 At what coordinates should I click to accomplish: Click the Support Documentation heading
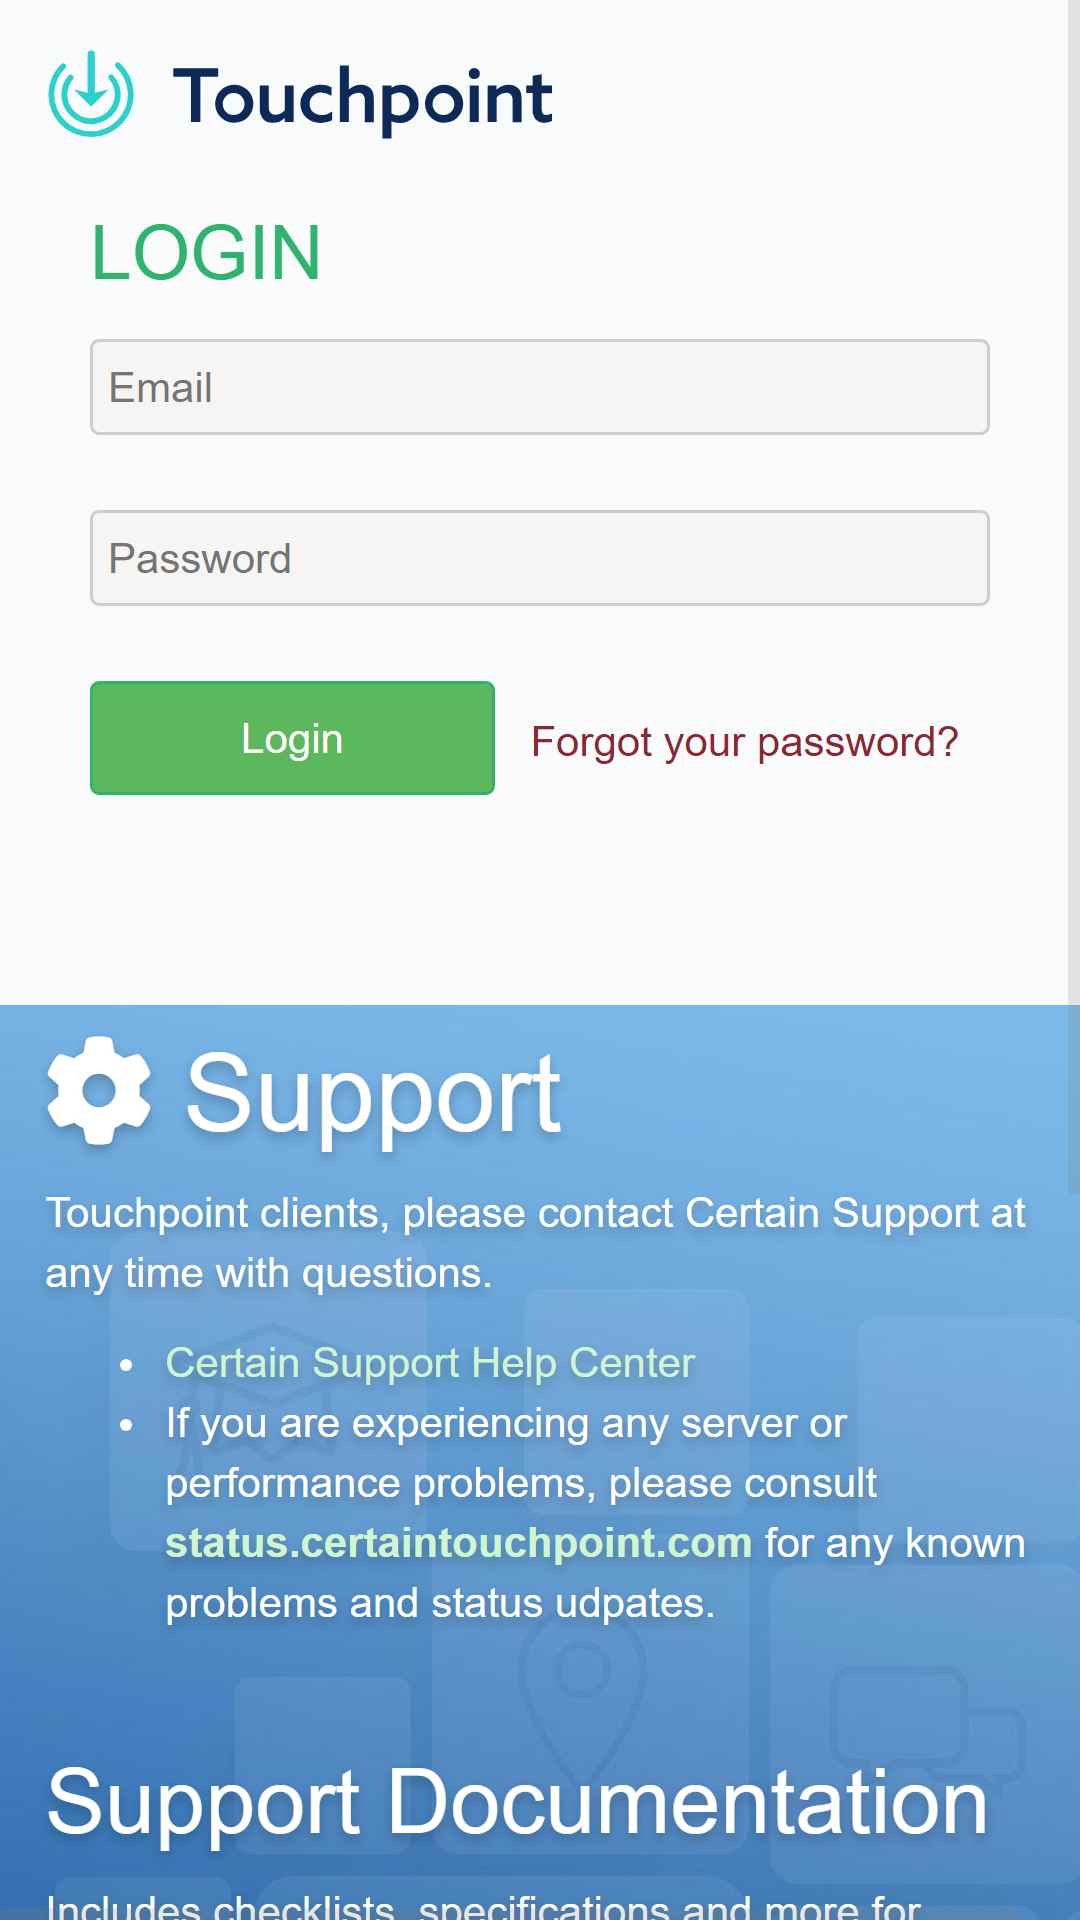tap(518, 1802)
